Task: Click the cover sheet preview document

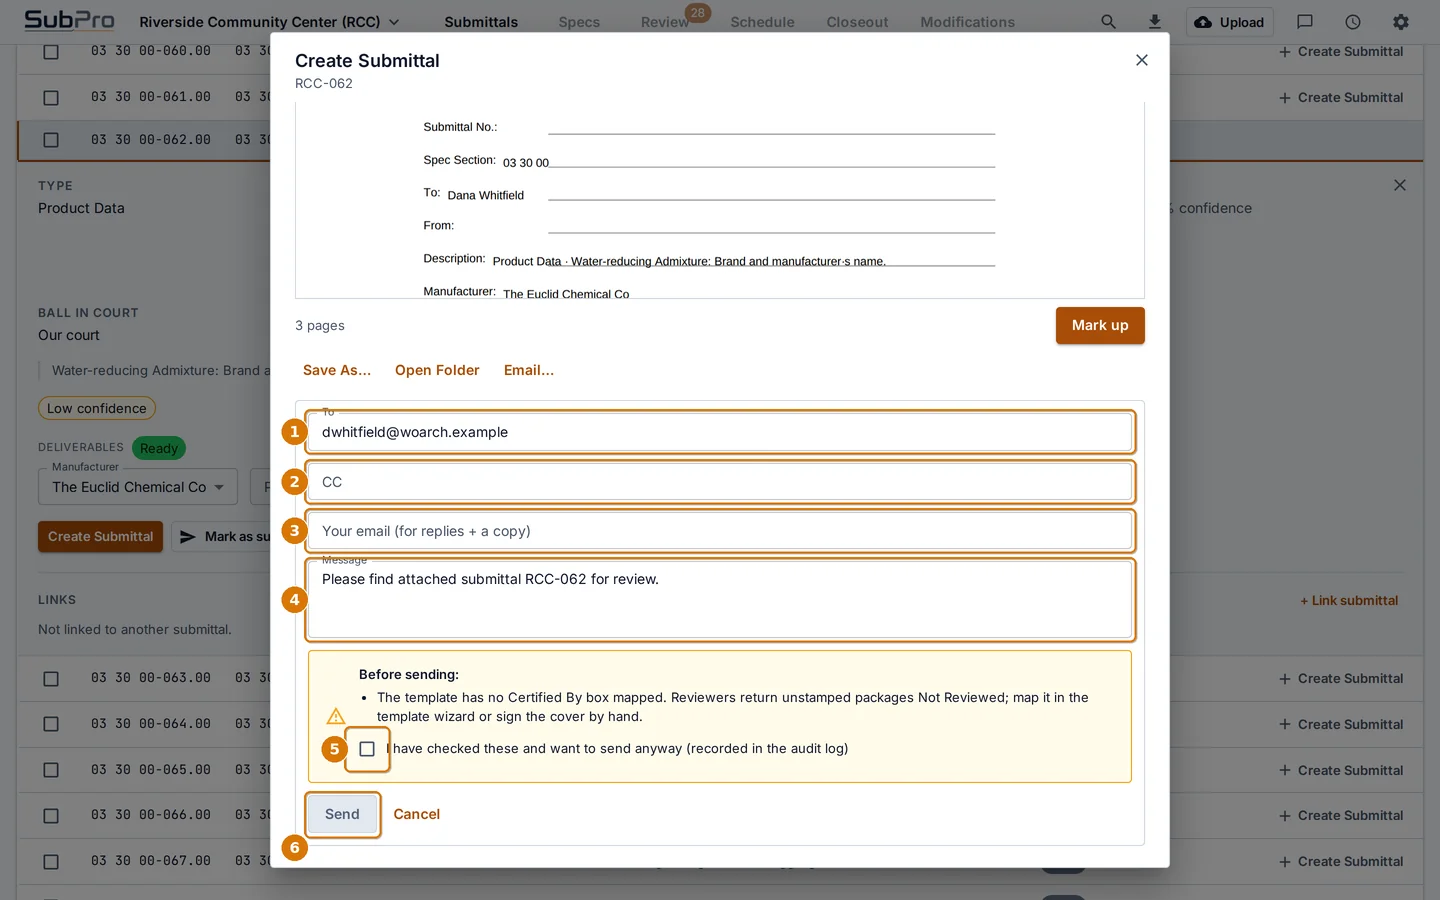Action: tap(720, 200)
